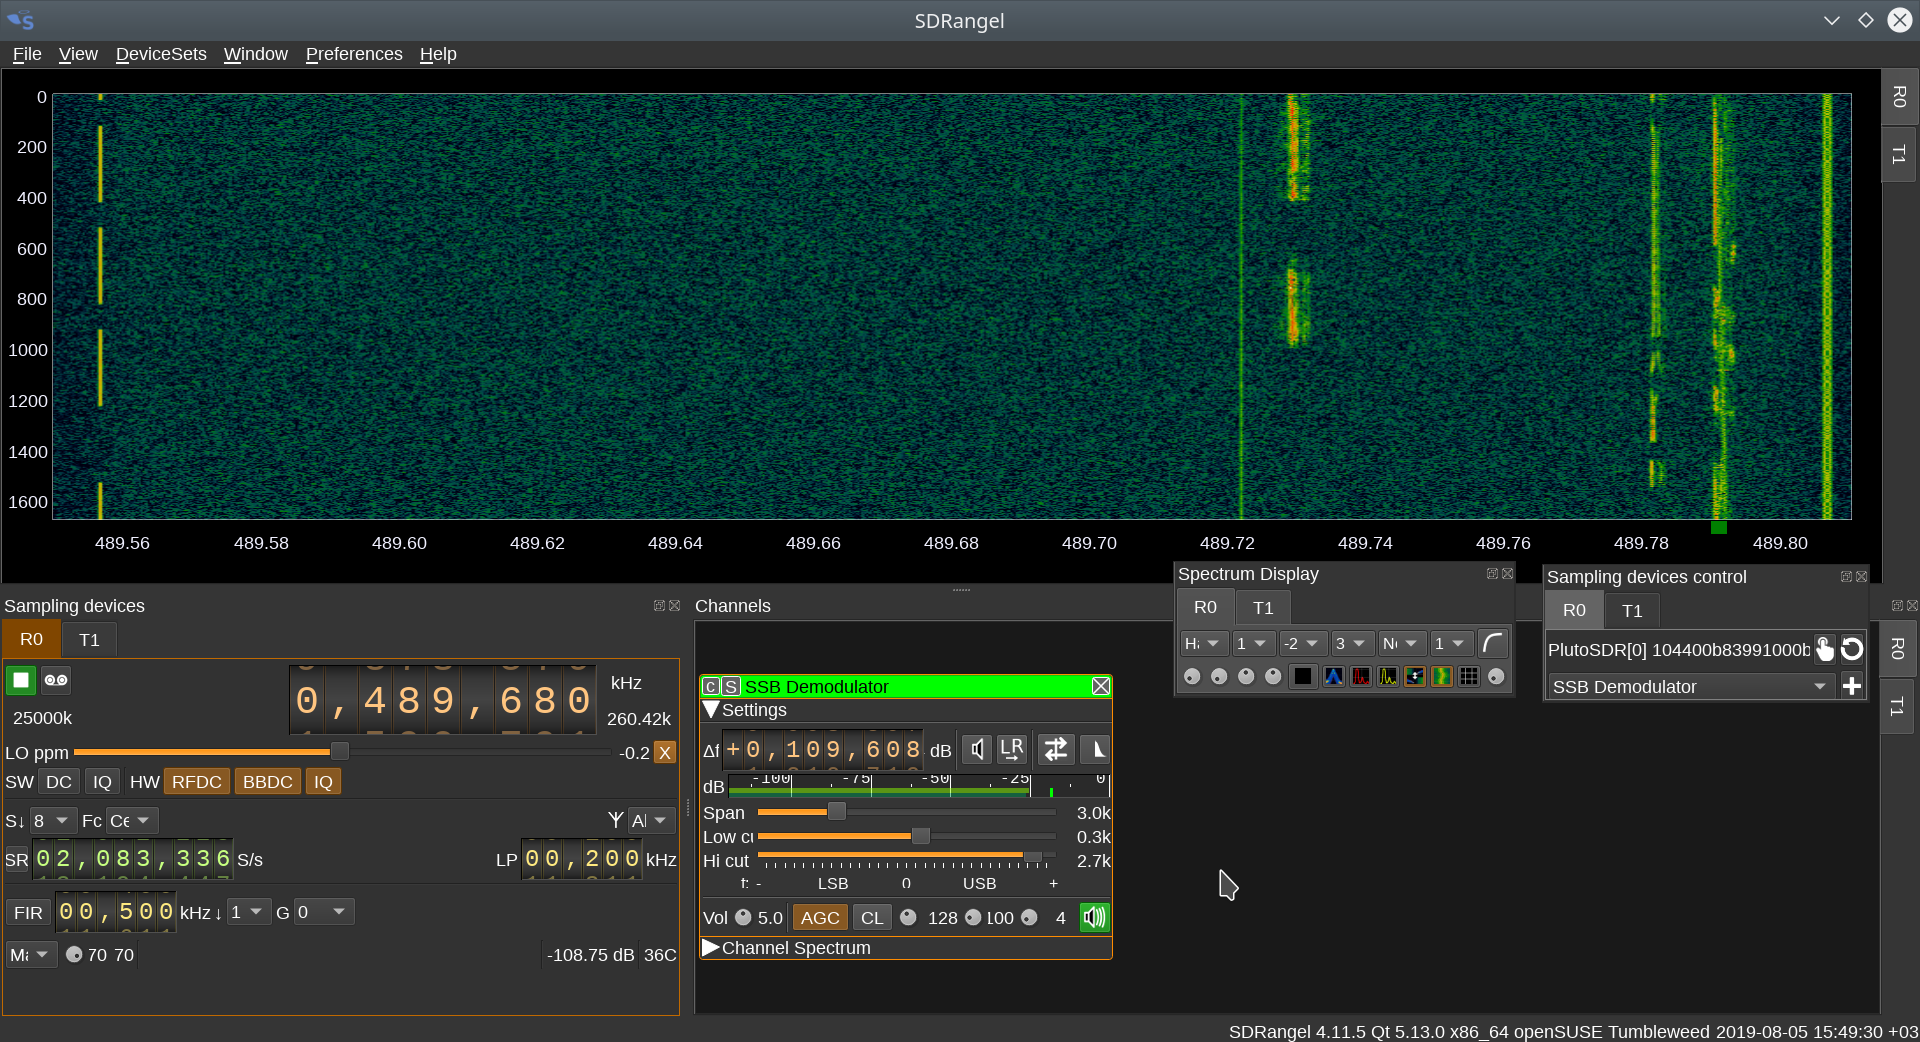Click the record I/Q tape icon
This screenshot has height=1042, width=1920.
tap(56, 680)
